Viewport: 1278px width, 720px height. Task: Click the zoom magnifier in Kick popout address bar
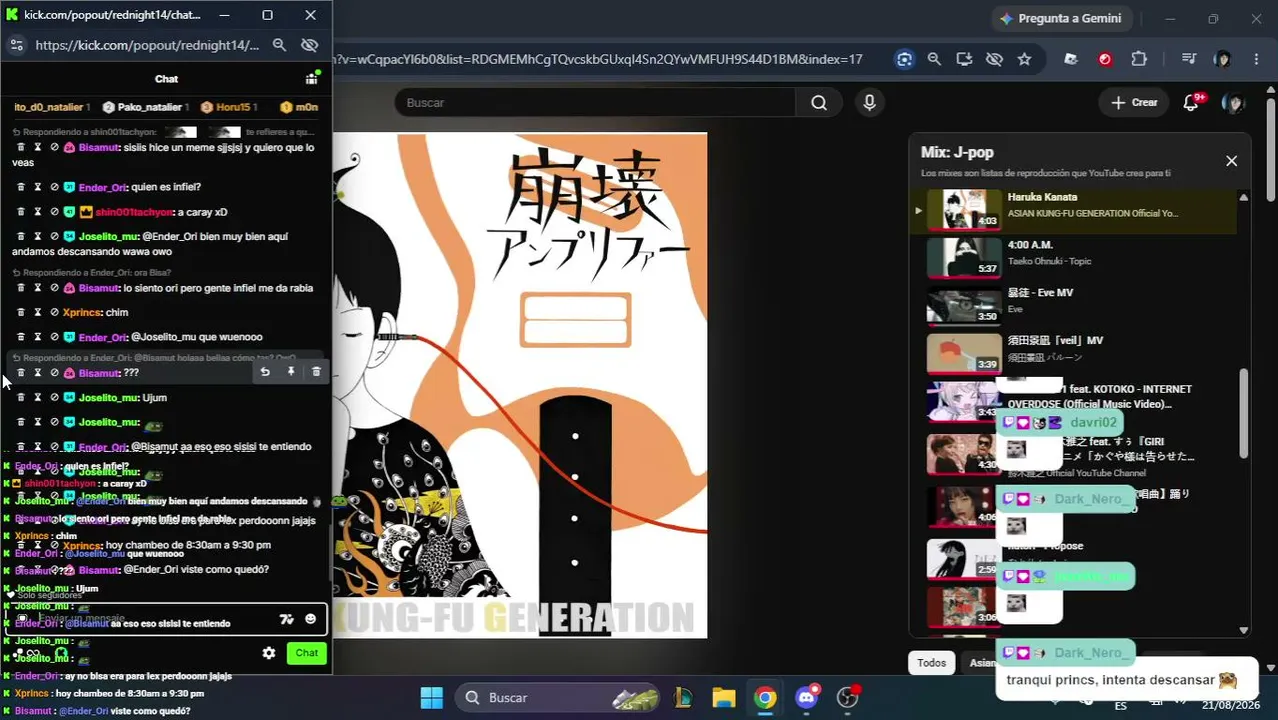[x=280, y=45]
